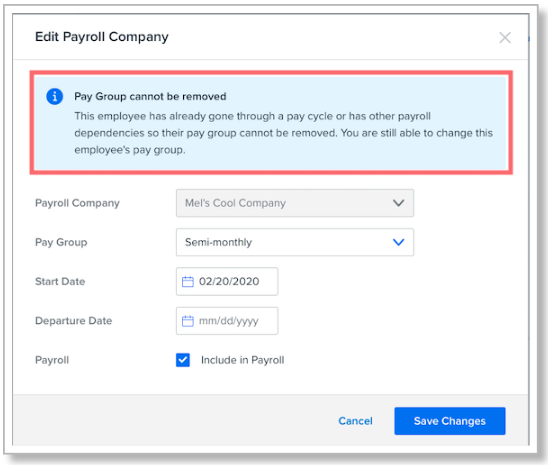Viewport: 548px width, 465px height.
Task: Expand the Payroll Company chevron arrow
Action: pyautogui.click(x=398, y=203)
